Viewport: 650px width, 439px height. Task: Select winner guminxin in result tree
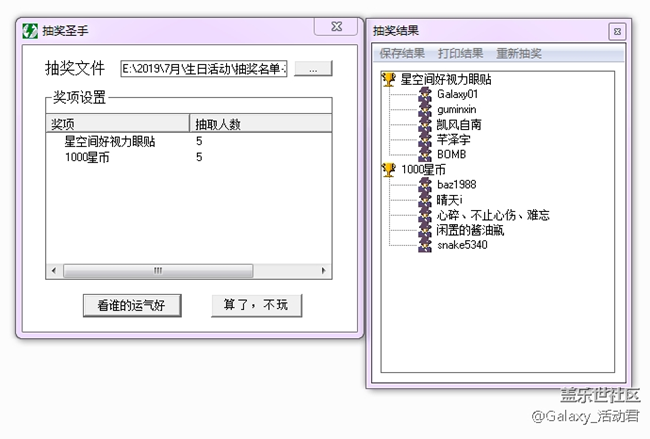[456, 109]
